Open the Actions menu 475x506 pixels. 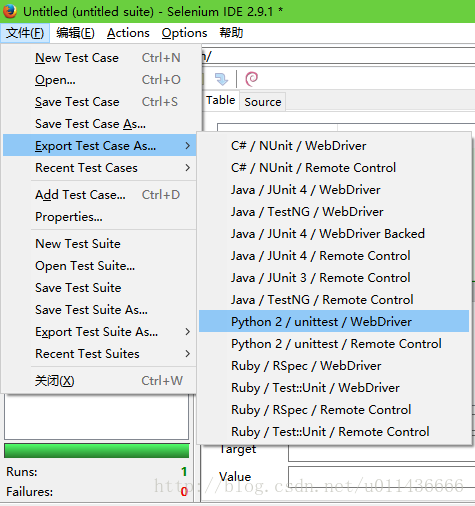click(x=128, y=33)
